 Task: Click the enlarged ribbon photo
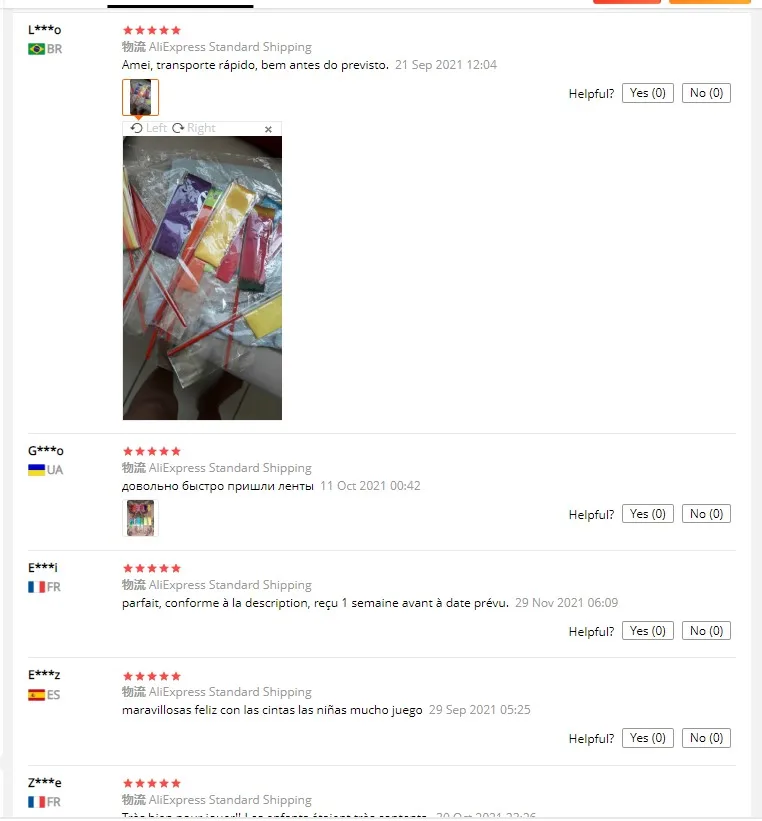coord(202,278)
